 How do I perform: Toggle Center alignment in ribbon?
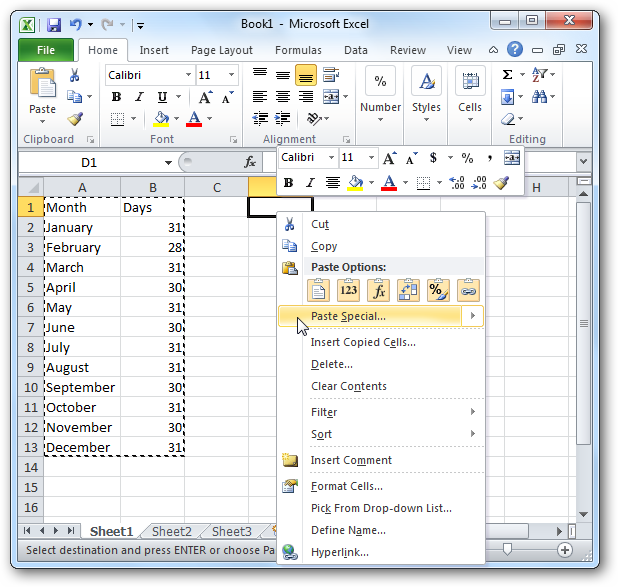(x=283, y=97)
